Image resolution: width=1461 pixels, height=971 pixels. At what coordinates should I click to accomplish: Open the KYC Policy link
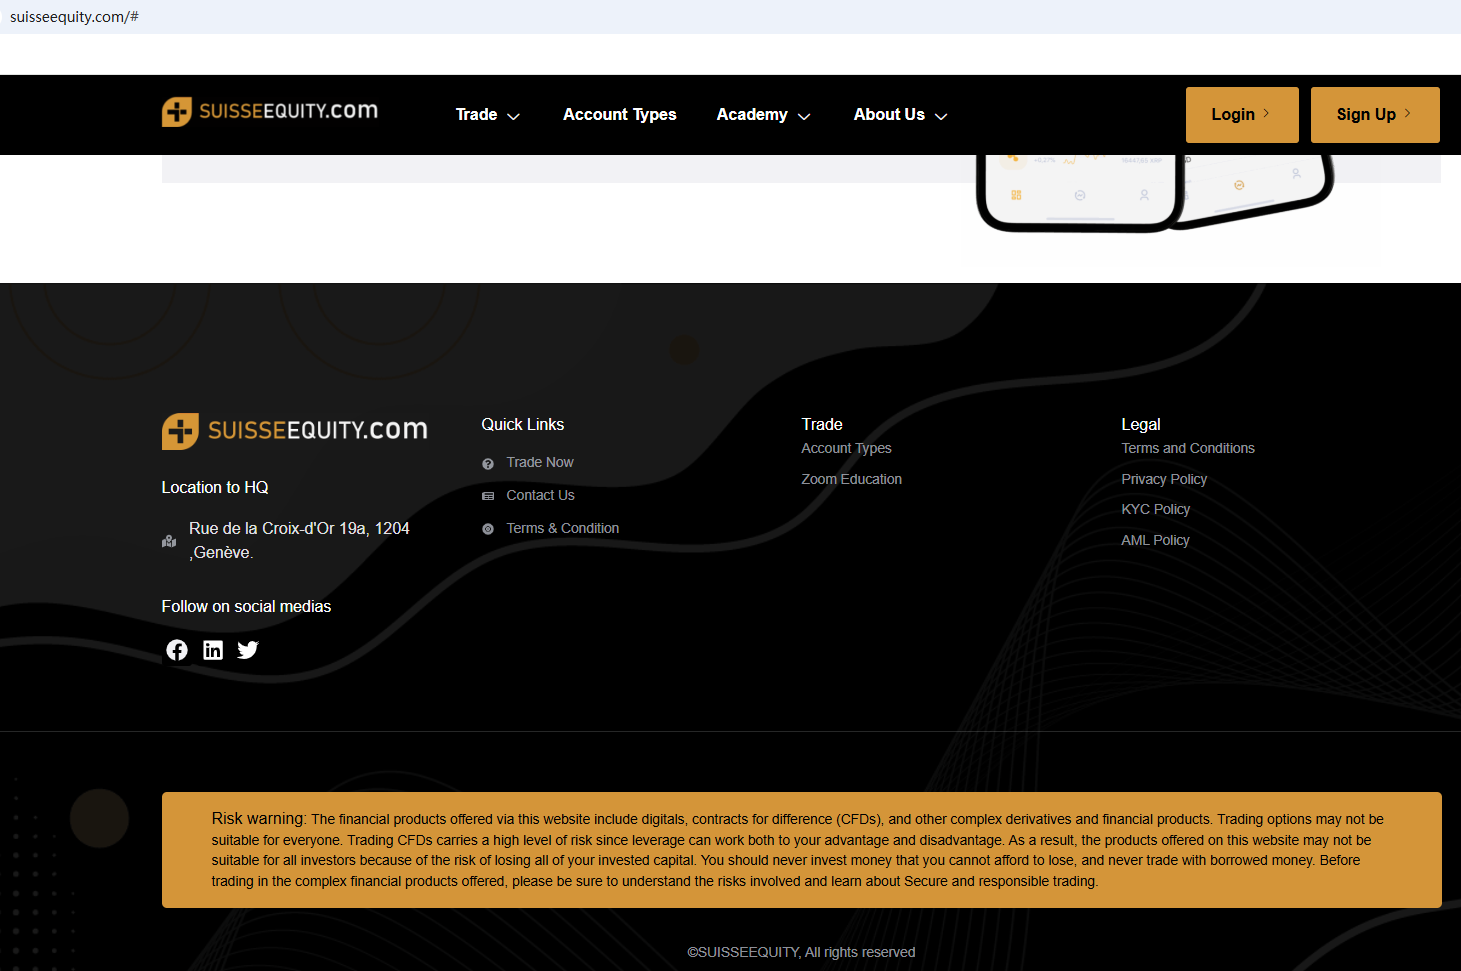tap(1156, 509)
